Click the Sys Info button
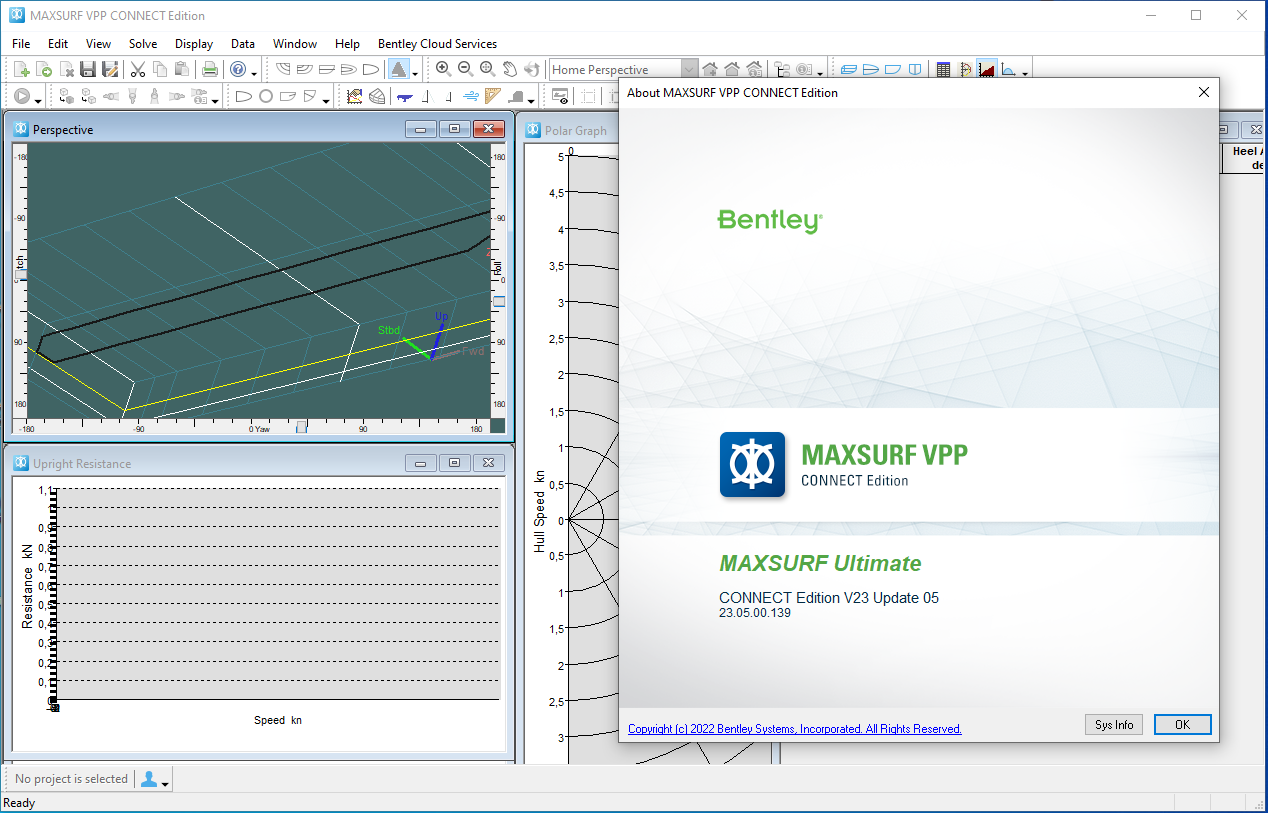The image size is (1268, 813). [1113, 725]
